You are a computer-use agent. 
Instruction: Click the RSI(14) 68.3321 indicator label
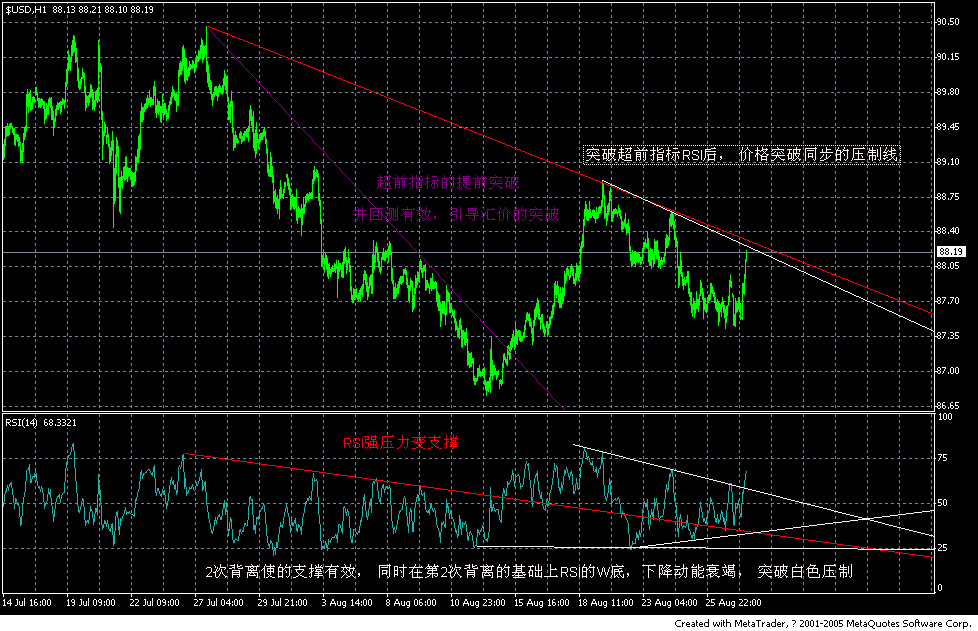41,423
